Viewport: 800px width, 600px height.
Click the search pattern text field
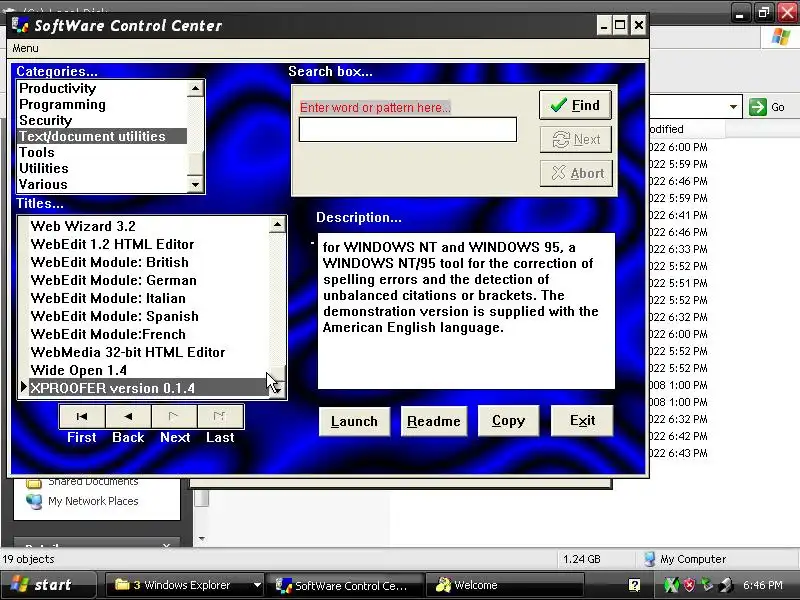point(408,130)
